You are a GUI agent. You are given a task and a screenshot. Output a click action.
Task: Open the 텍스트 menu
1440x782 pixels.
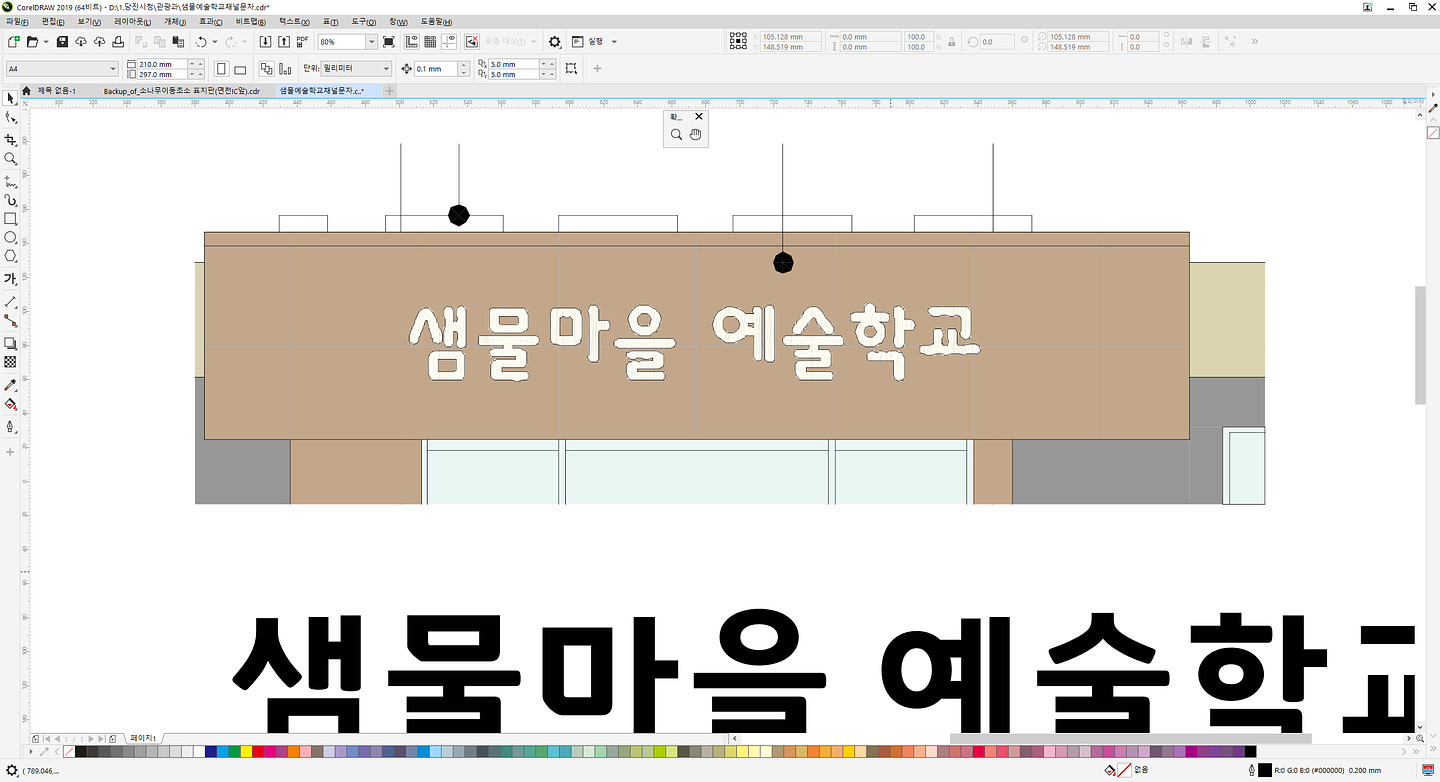293,21
